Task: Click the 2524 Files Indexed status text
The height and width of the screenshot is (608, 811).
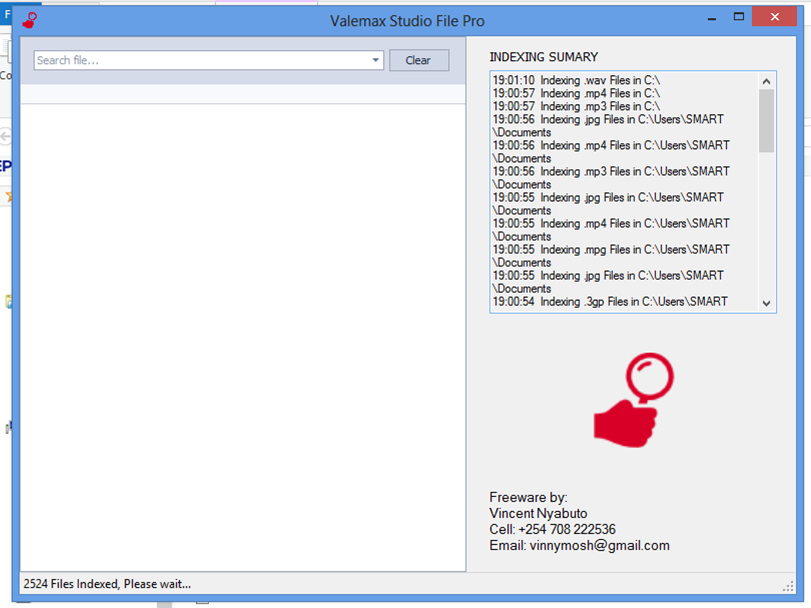Action: [107, 584]
